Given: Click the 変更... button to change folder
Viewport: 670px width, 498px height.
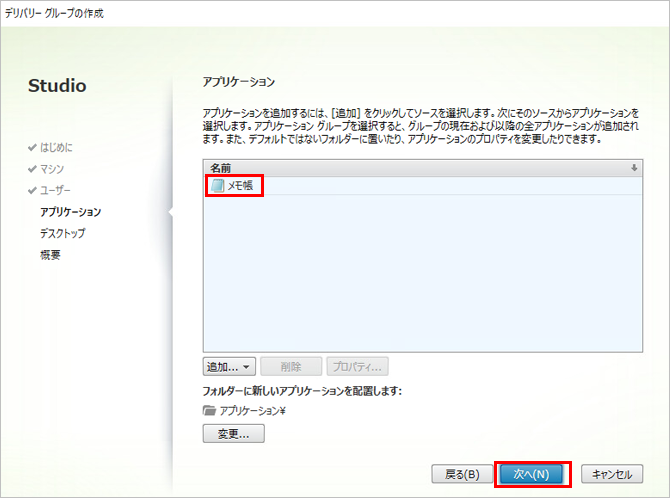Looking at the screenshot, I should pos(233,434).
